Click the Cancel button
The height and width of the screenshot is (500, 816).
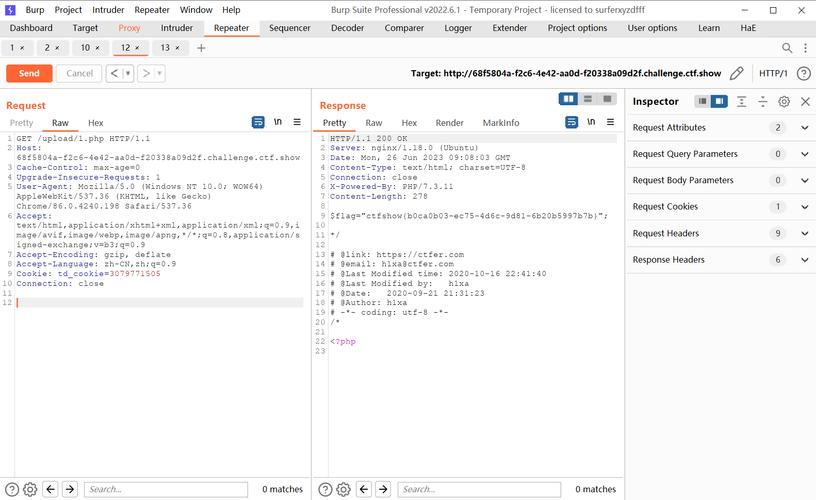[79, 73]
